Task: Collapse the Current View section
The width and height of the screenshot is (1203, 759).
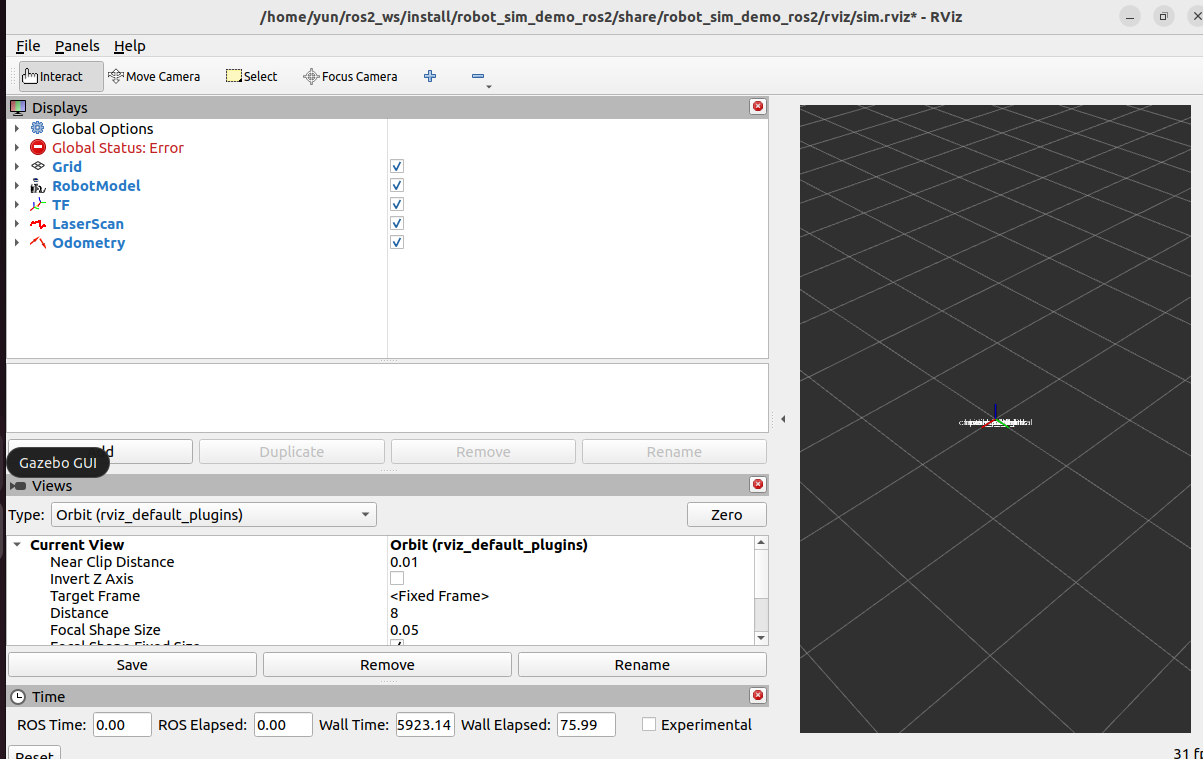Action: click(17, 545)
